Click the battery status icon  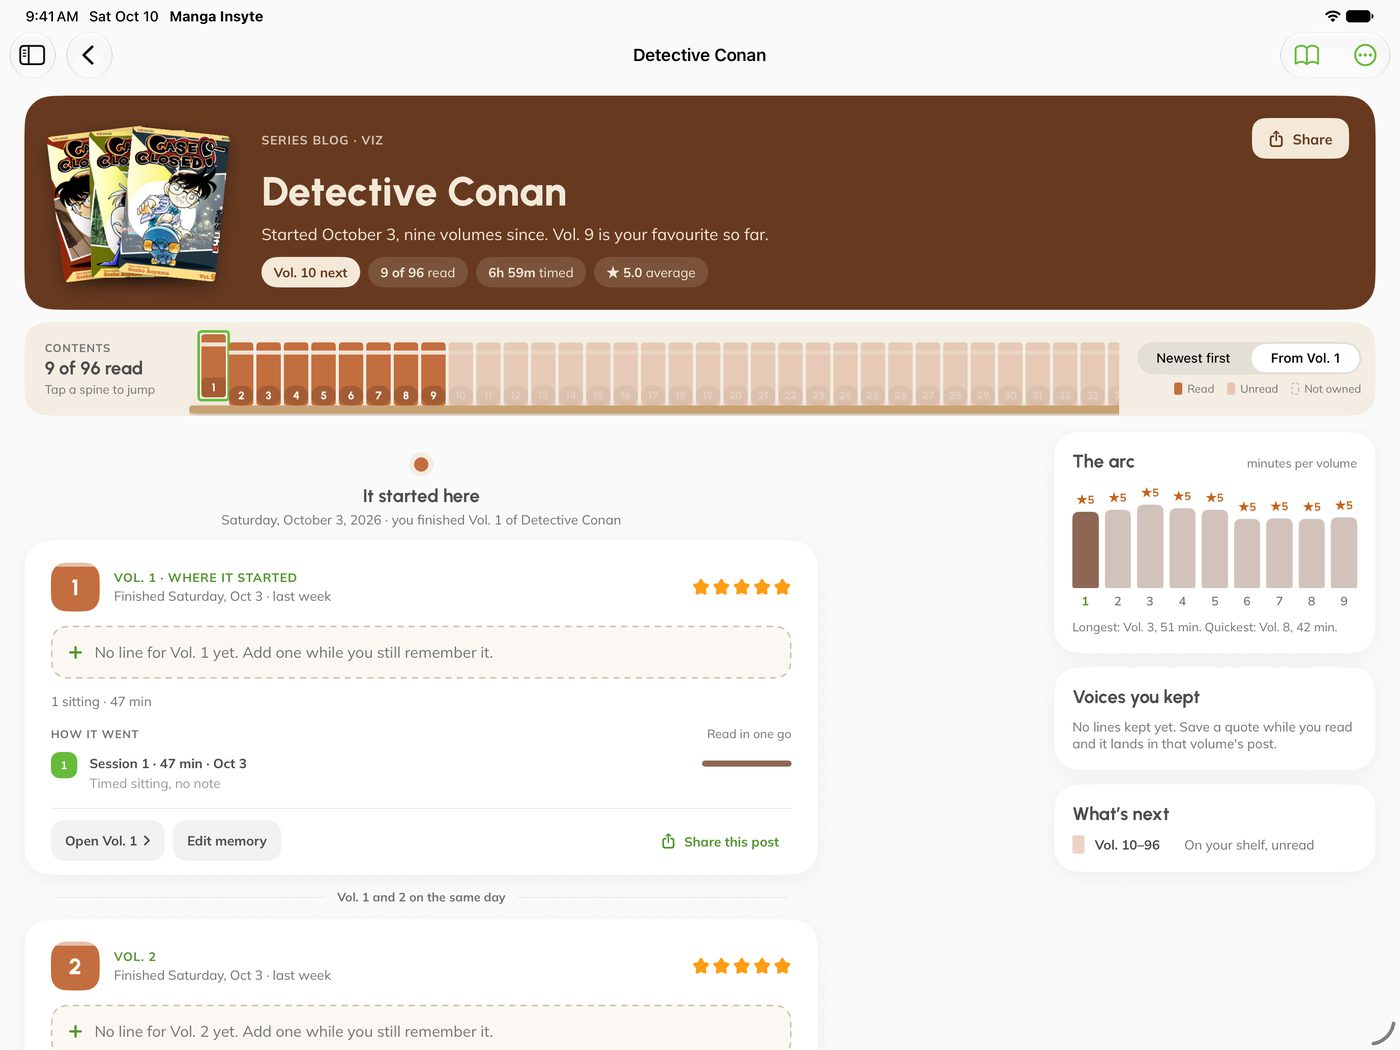pos(1360,16)
